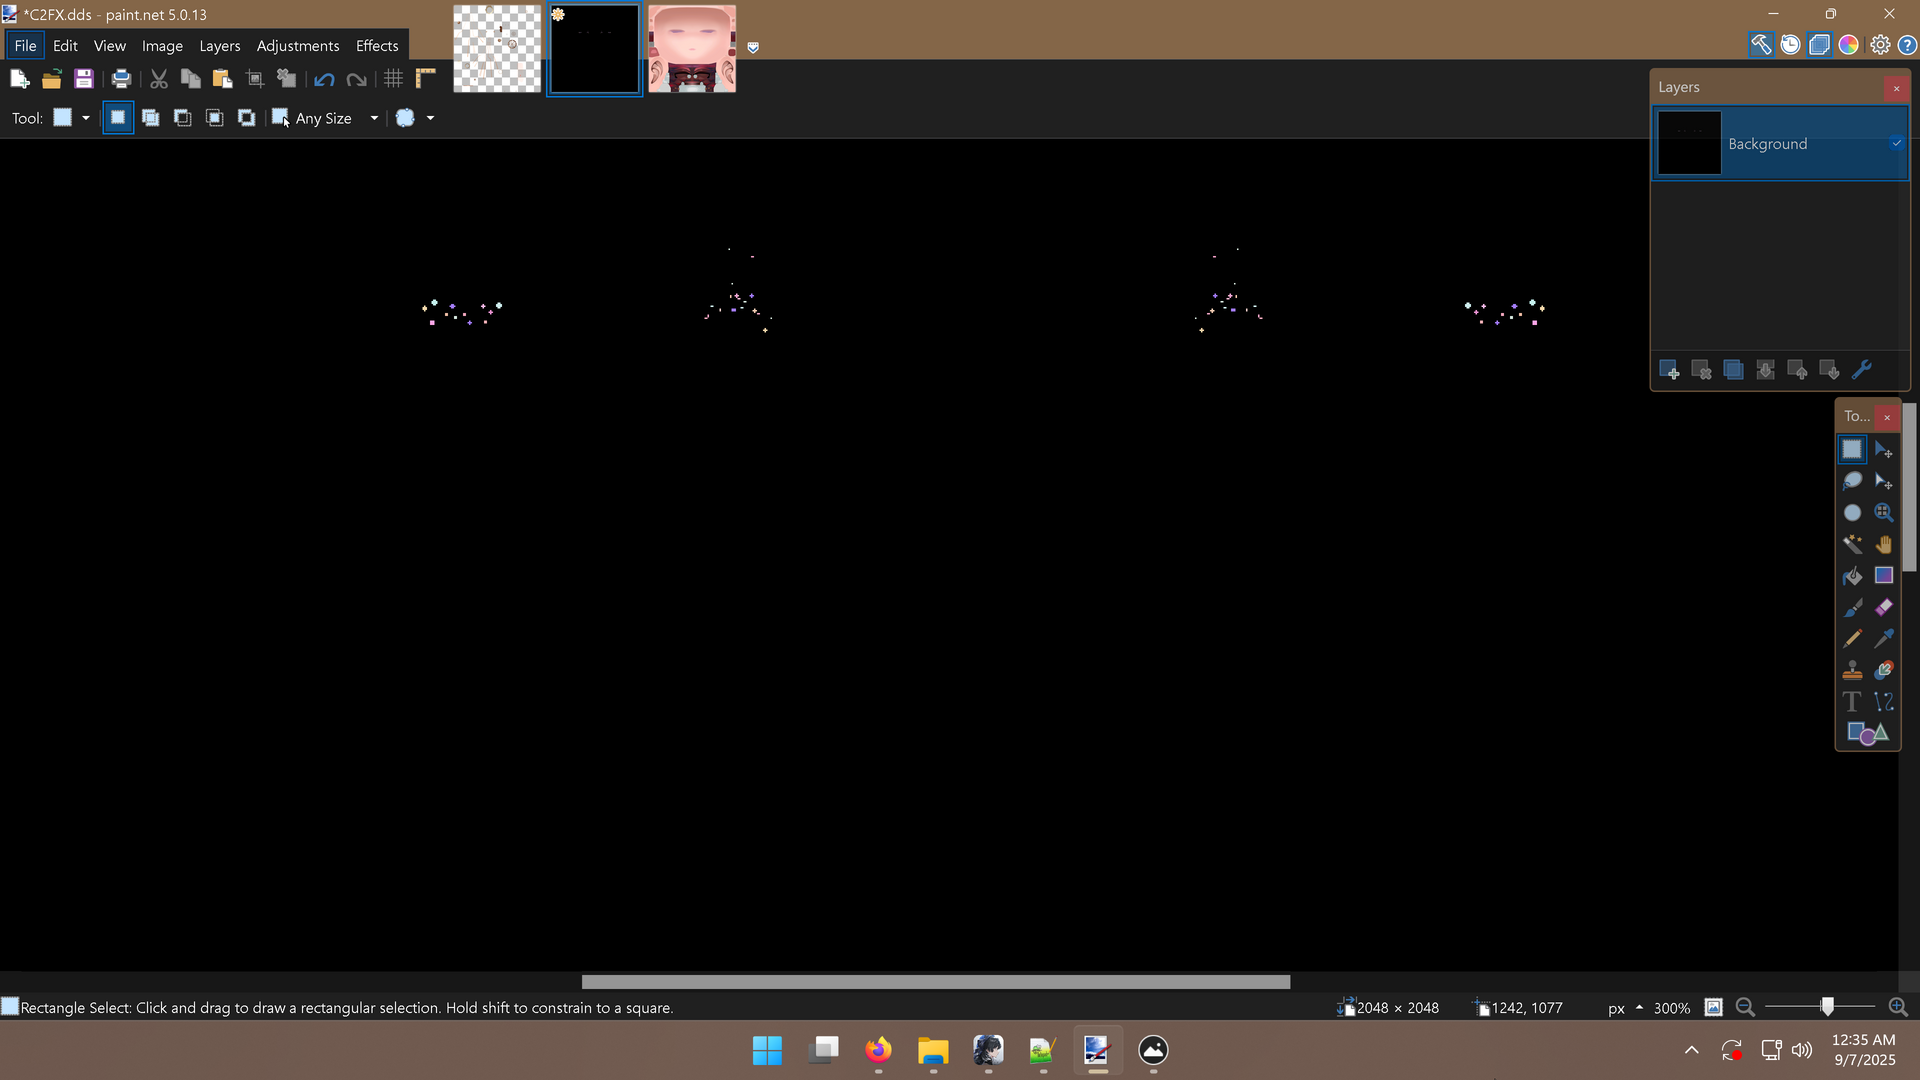Set selection mode to Add (union)

coord(150,118)
